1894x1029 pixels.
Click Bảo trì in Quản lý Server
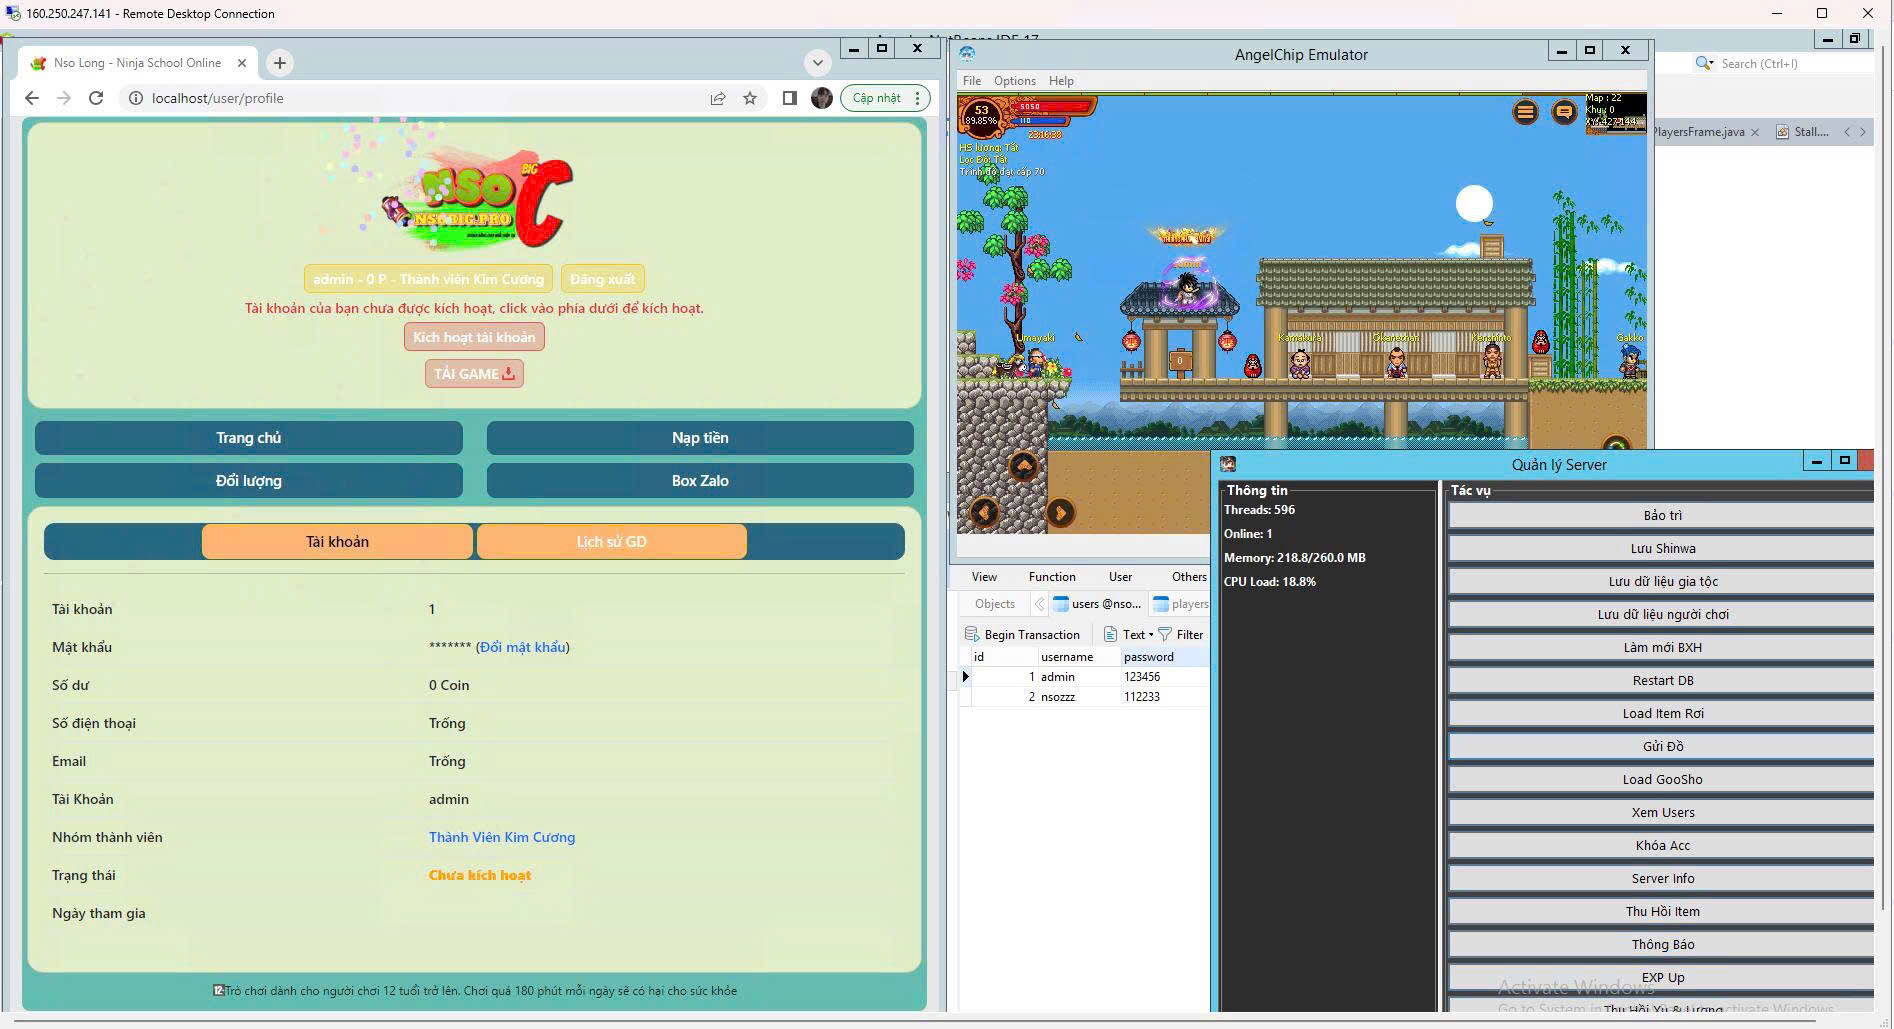[x=1662, y=516]
